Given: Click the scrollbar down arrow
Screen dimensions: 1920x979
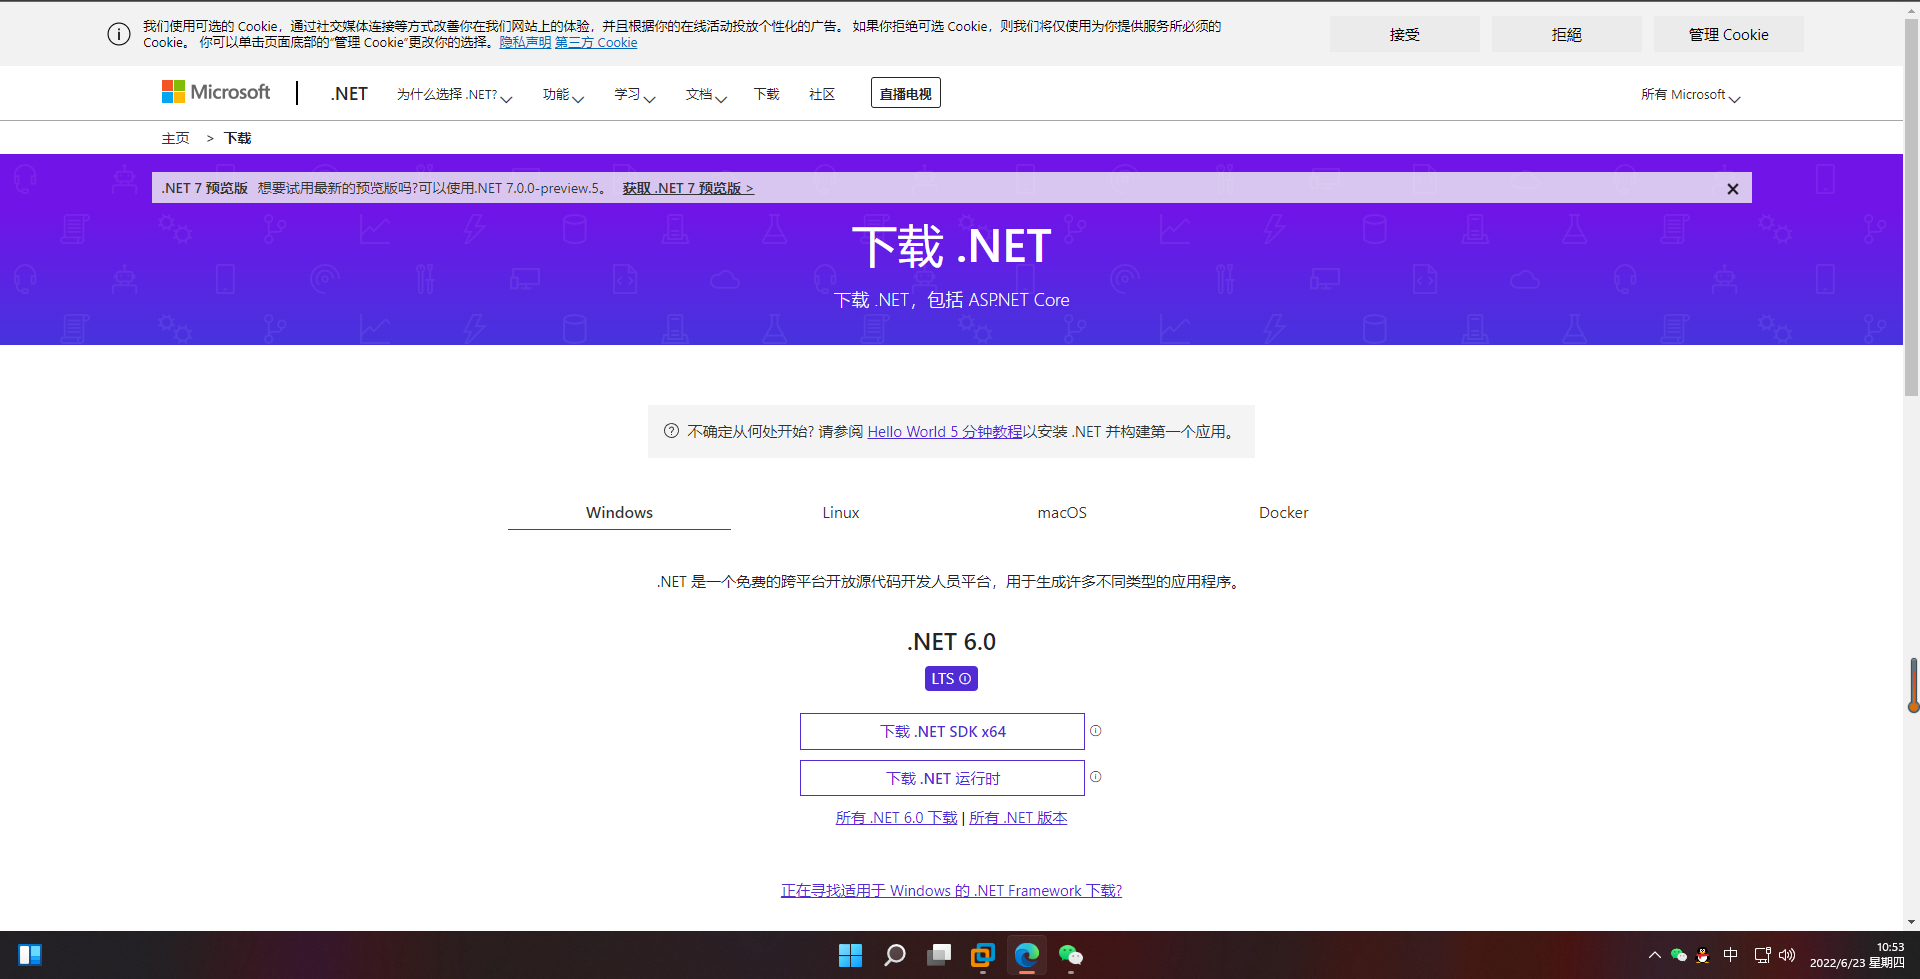Looking at the screenshot, I should click(1912, 922).
